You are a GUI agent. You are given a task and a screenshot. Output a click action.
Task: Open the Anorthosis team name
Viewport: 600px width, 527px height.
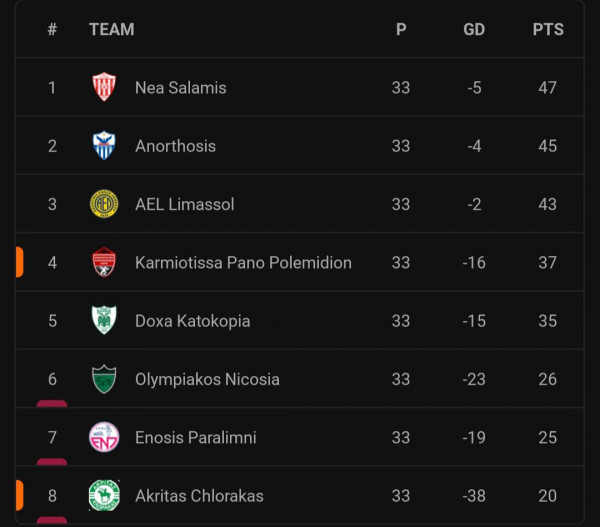[x=175, y=146]
